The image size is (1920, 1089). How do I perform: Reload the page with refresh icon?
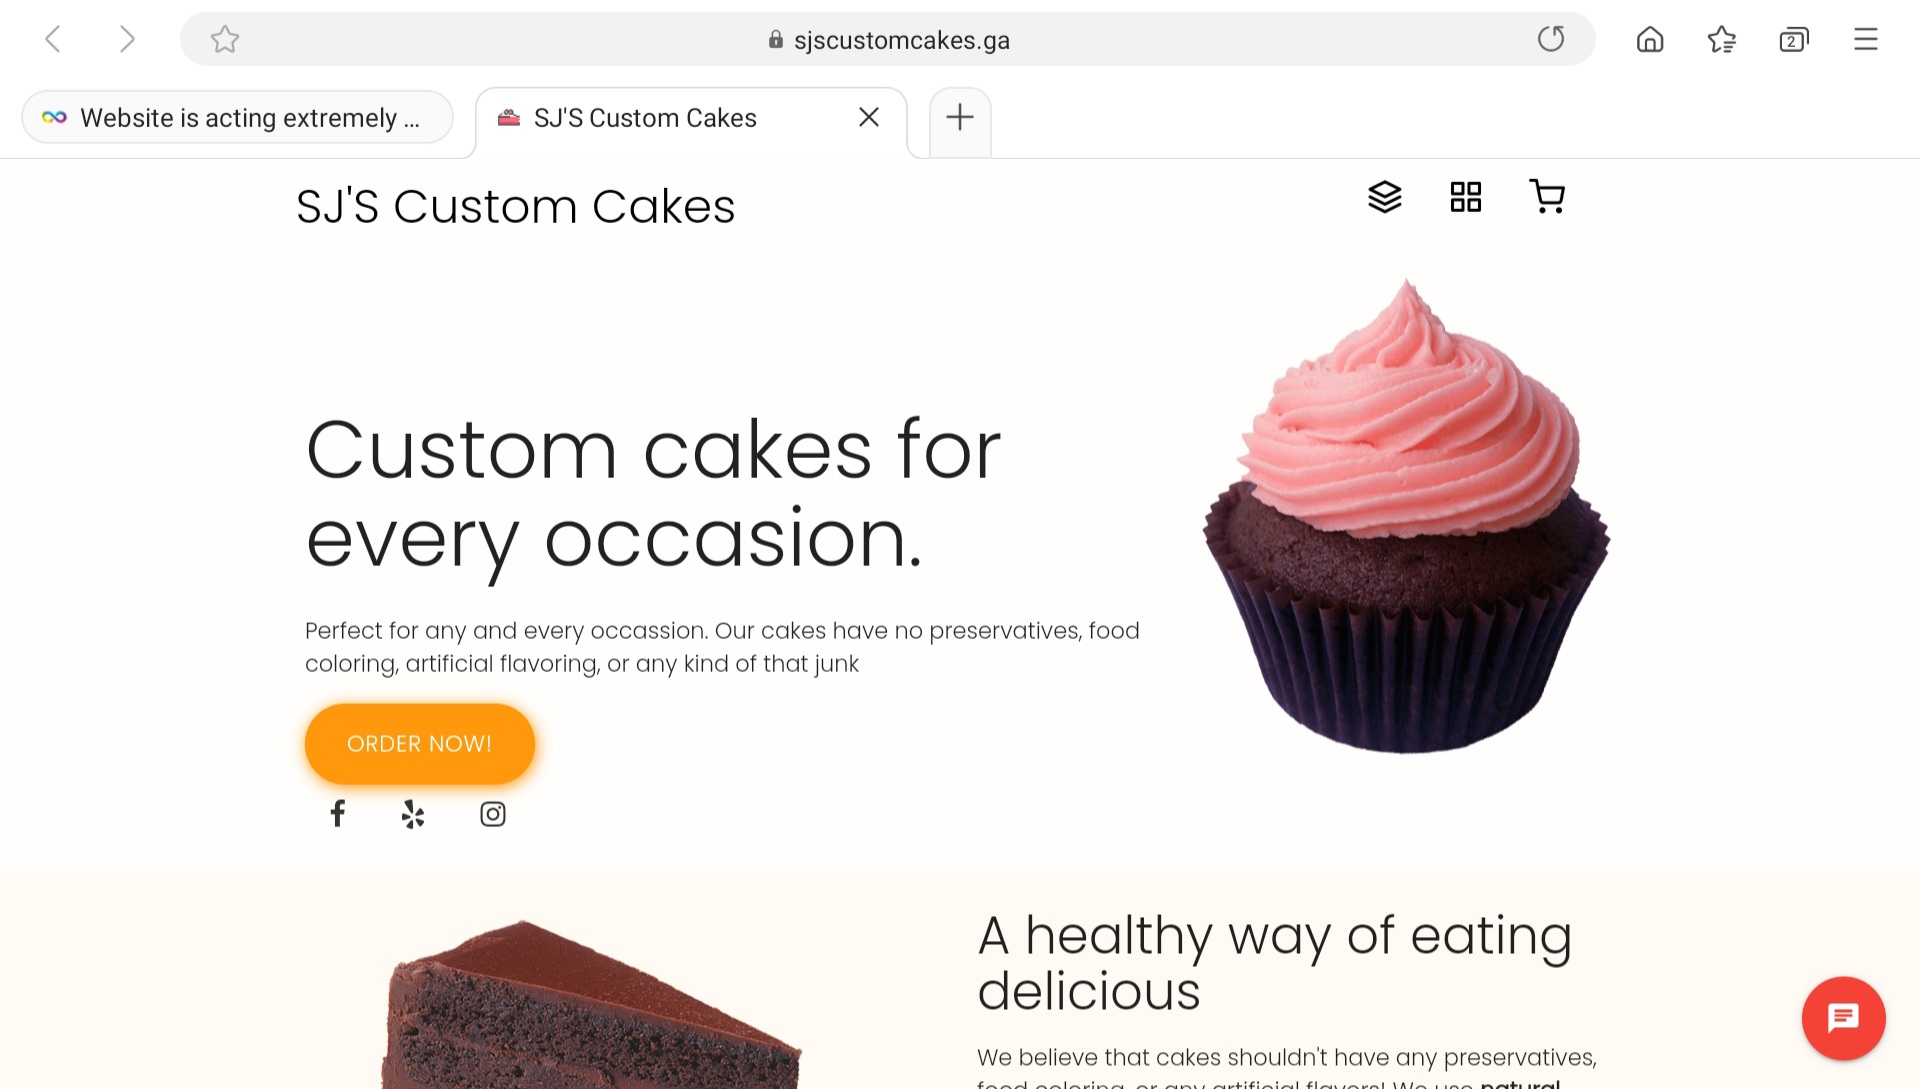point(1551,39)
